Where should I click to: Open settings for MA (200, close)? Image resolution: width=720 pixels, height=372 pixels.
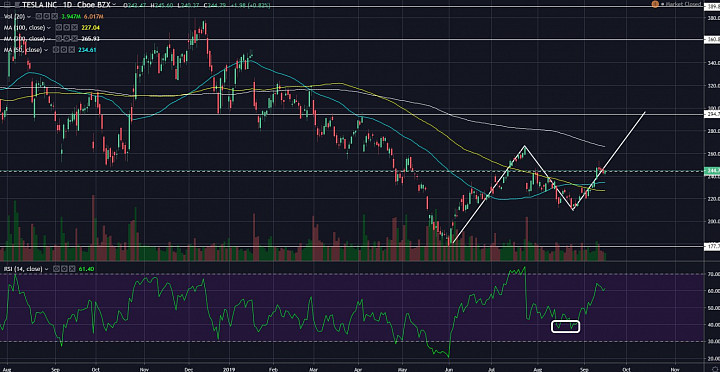point(67,39)
